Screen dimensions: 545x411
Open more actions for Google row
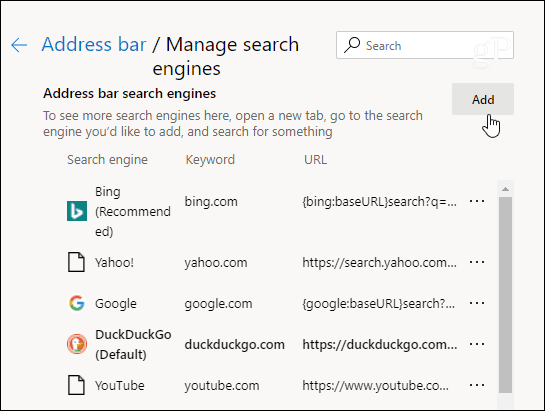[477, 303]
